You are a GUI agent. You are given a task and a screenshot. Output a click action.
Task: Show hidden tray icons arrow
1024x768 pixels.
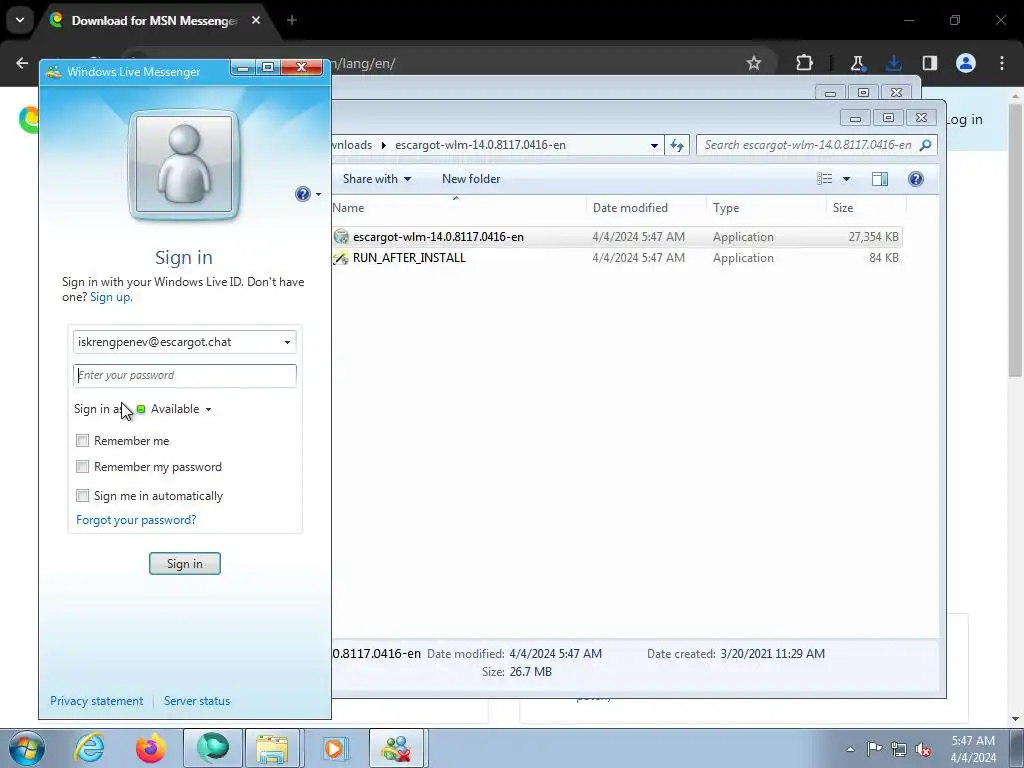(850, 749)
